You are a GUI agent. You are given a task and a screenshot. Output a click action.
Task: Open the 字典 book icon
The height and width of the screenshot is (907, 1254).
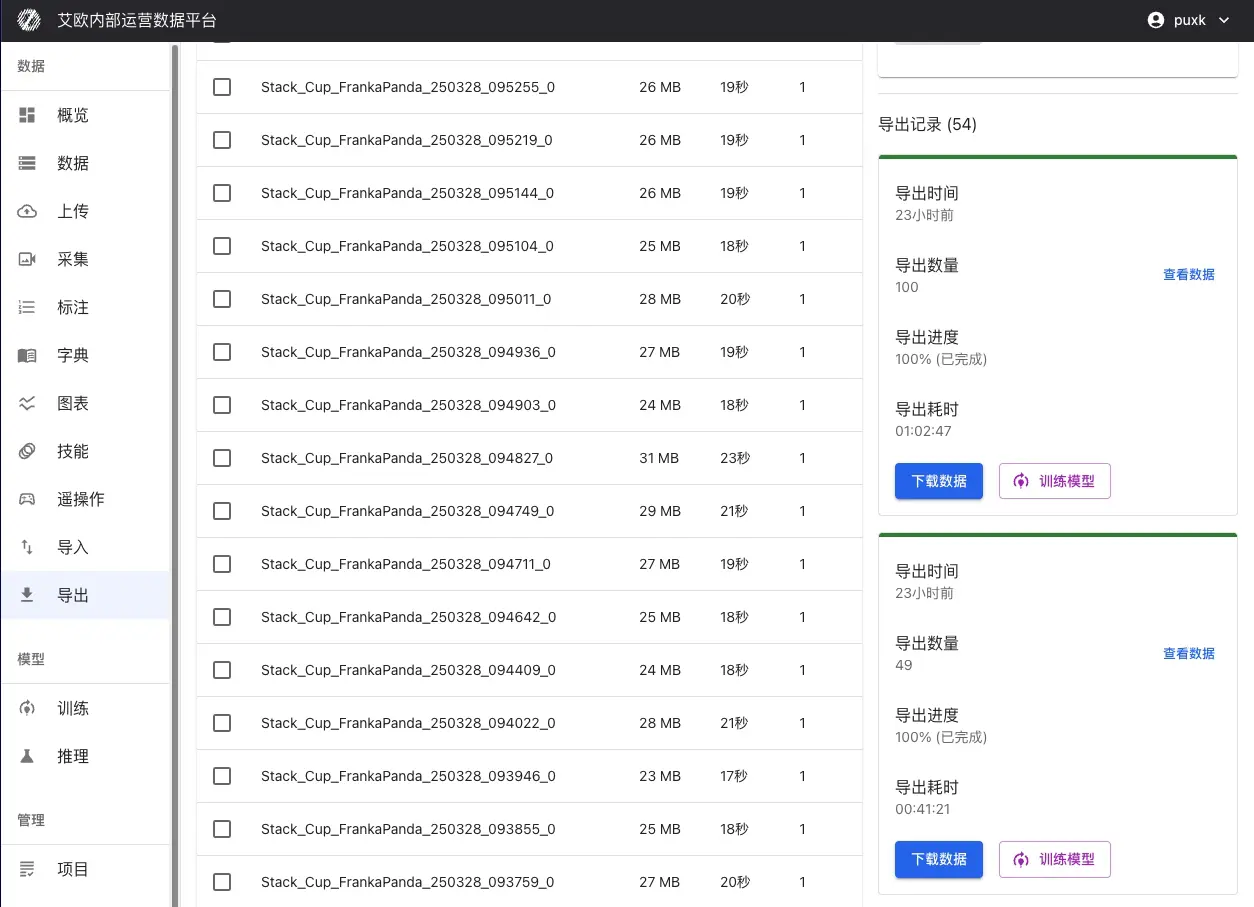(x=28, y=355)
